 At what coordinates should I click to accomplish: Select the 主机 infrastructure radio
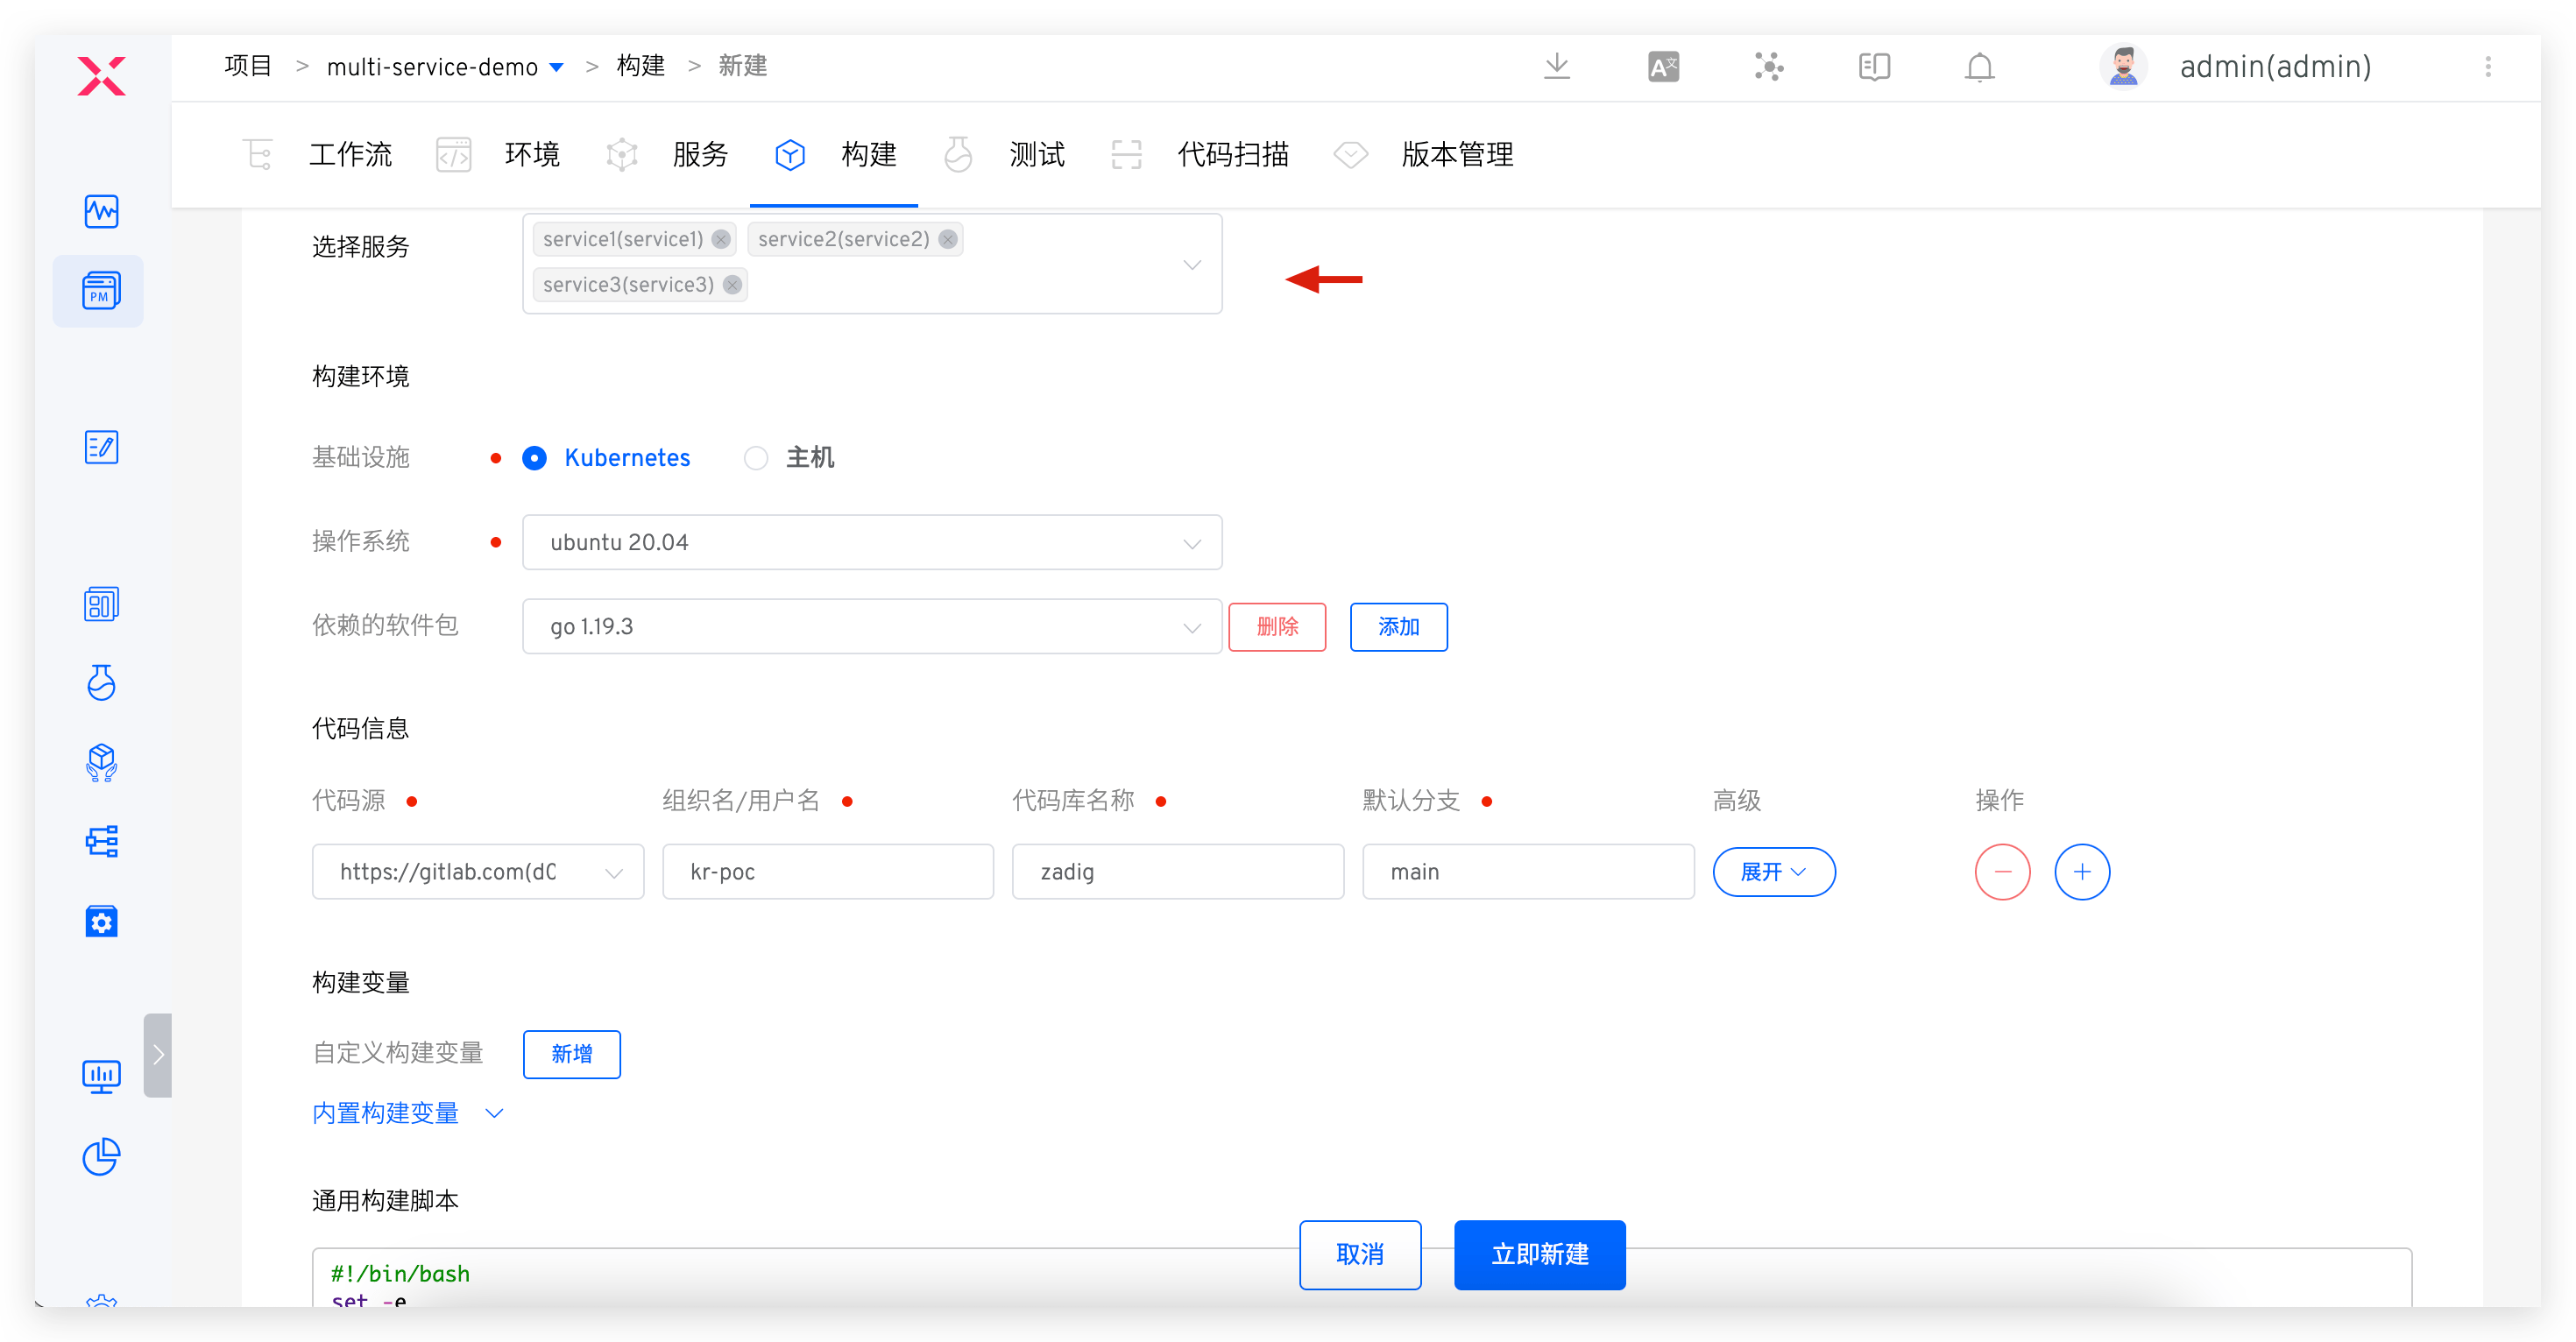point(756,458)
